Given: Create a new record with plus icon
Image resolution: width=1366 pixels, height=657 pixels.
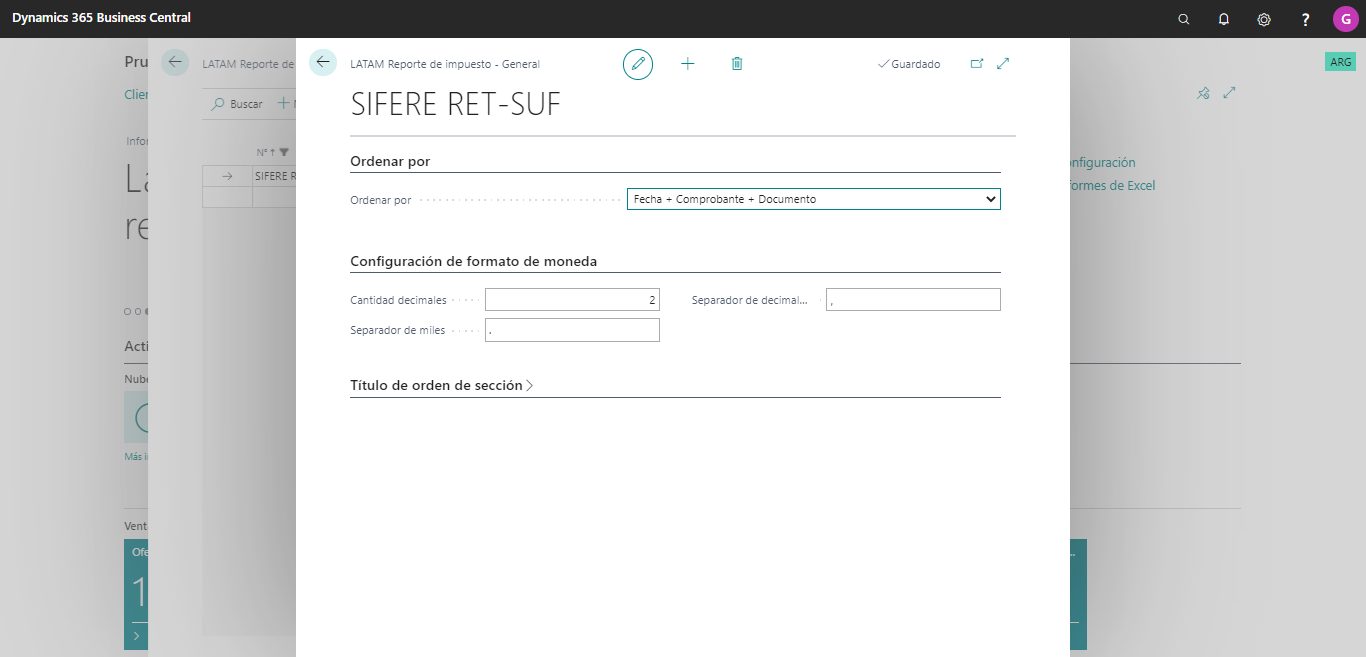Looking at the screenshot, I should (688, 64).
